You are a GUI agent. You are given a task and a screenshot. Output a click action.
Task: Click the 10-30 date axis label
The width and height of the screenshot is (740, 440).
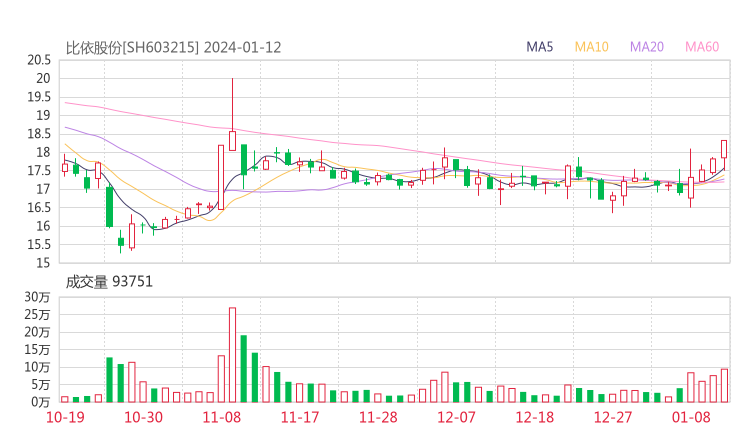[143, 417]
